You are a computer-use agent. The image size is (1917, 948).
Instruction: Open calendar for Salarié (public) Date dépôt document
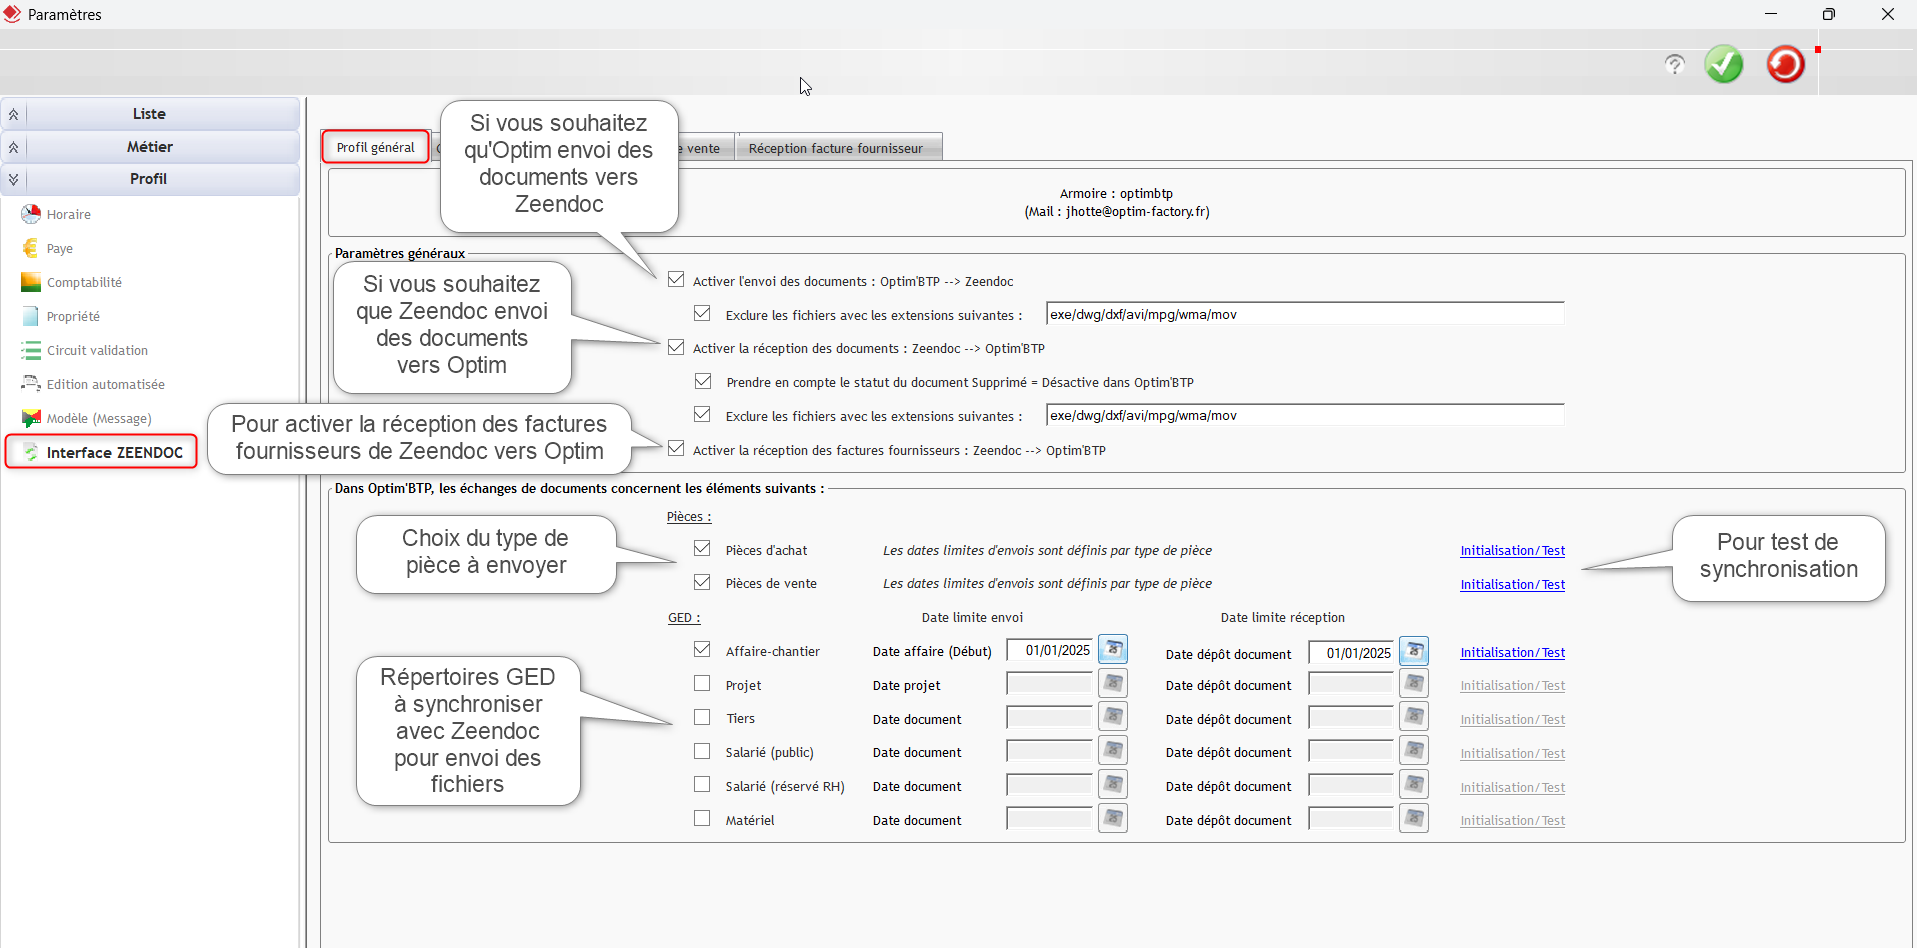[1414, 751]
